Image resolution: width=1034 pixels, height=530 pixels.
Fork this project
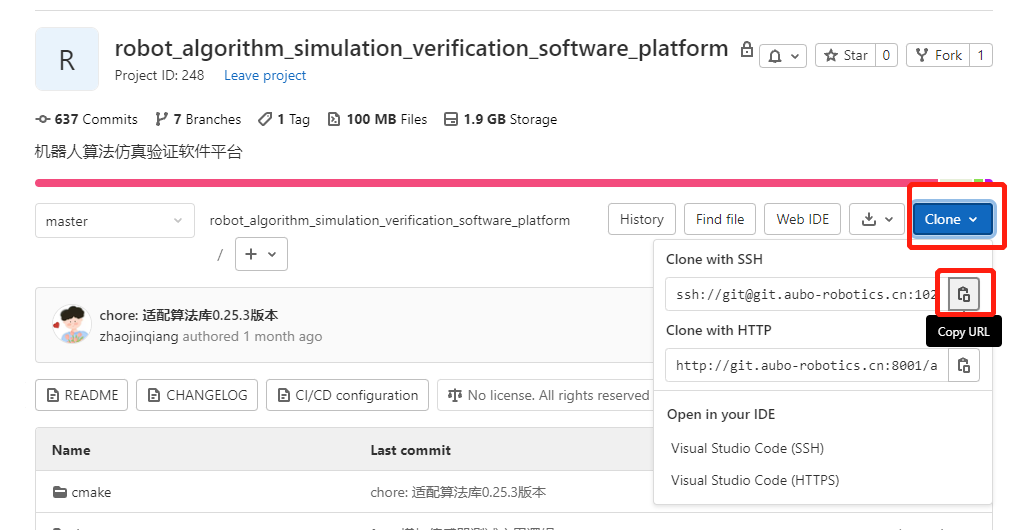938,55
